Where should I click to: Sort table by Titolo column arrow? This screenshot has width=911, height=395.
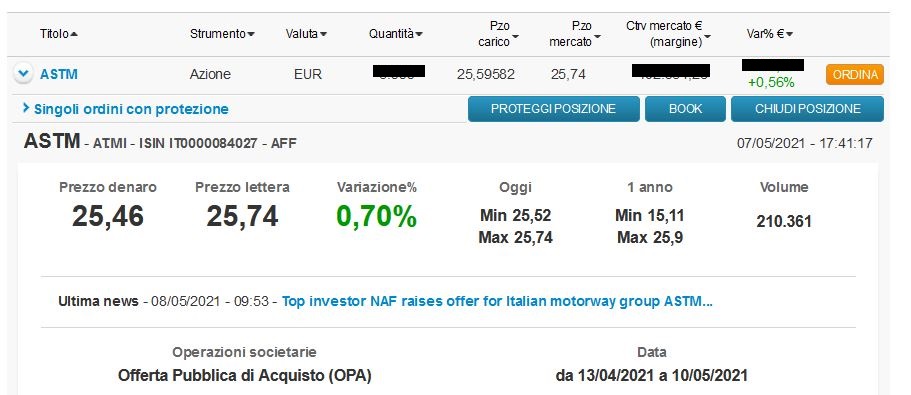coord(74,34)
